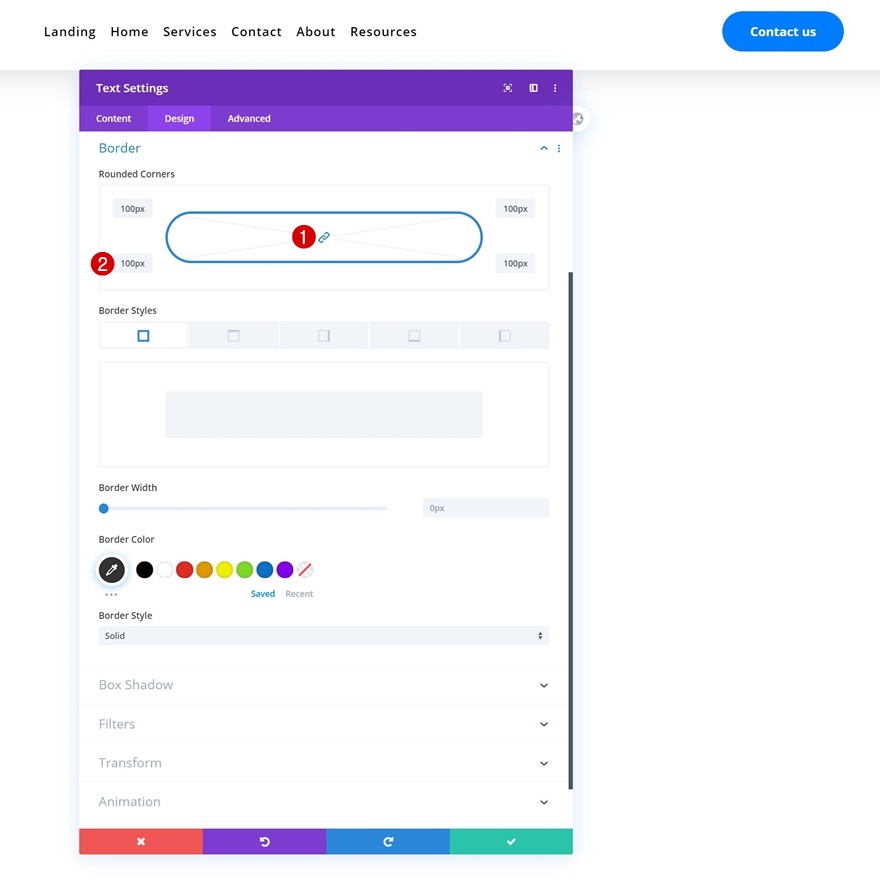
Task: Open the border color eyedropper picker
Action: 112,570
